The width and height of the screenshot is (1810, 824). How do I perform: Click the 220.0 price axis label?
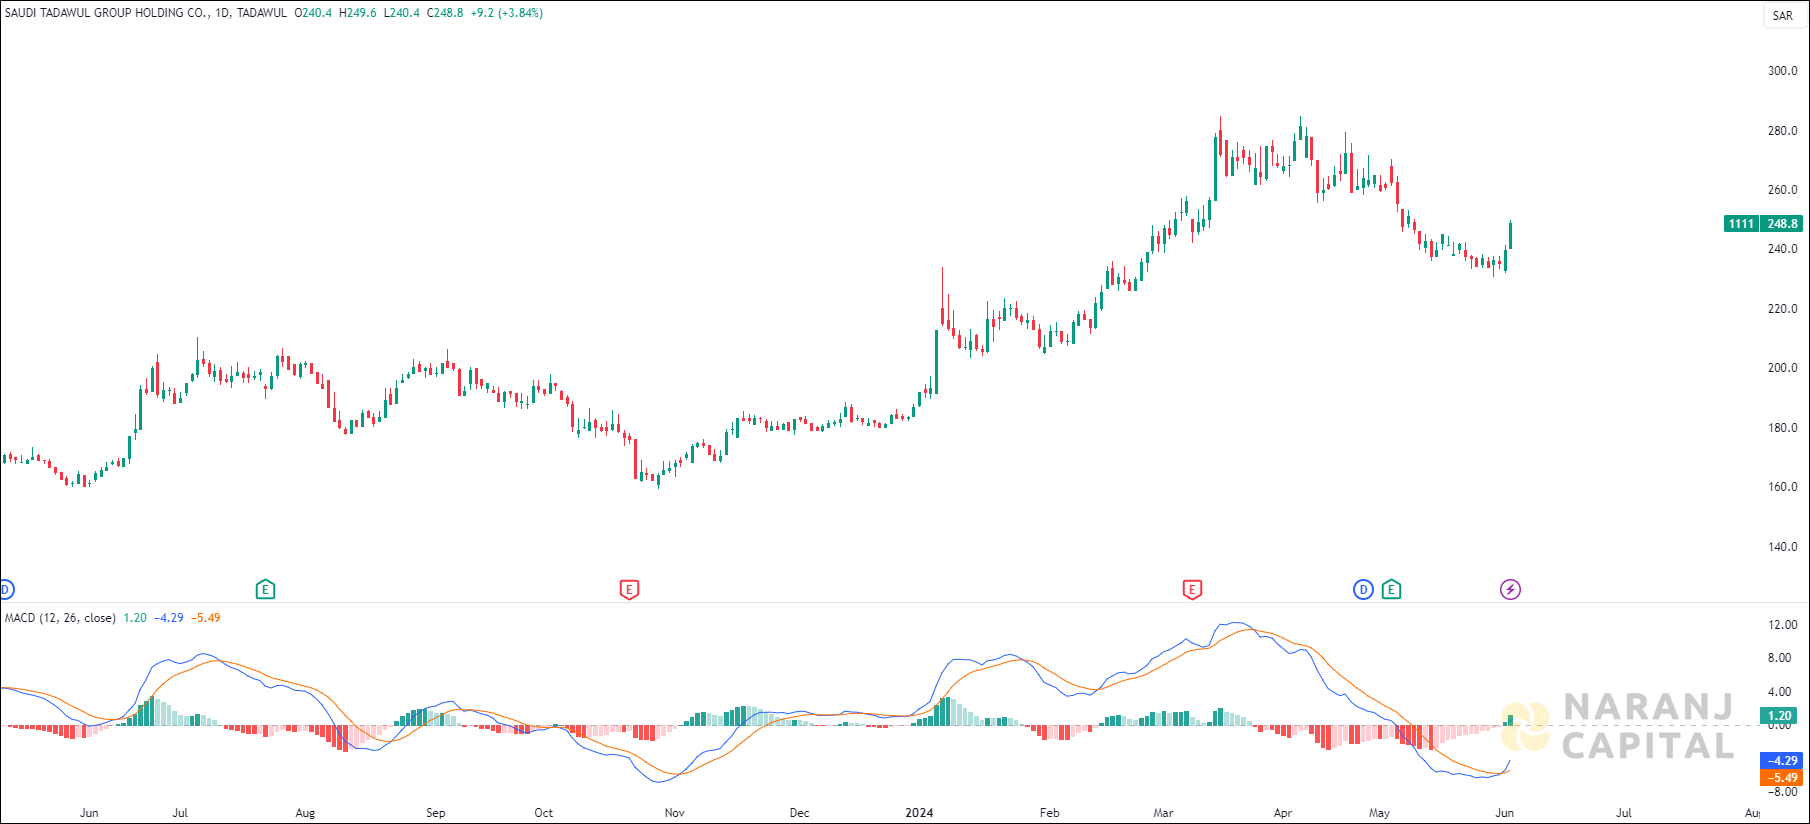(x=1782, y=309)
